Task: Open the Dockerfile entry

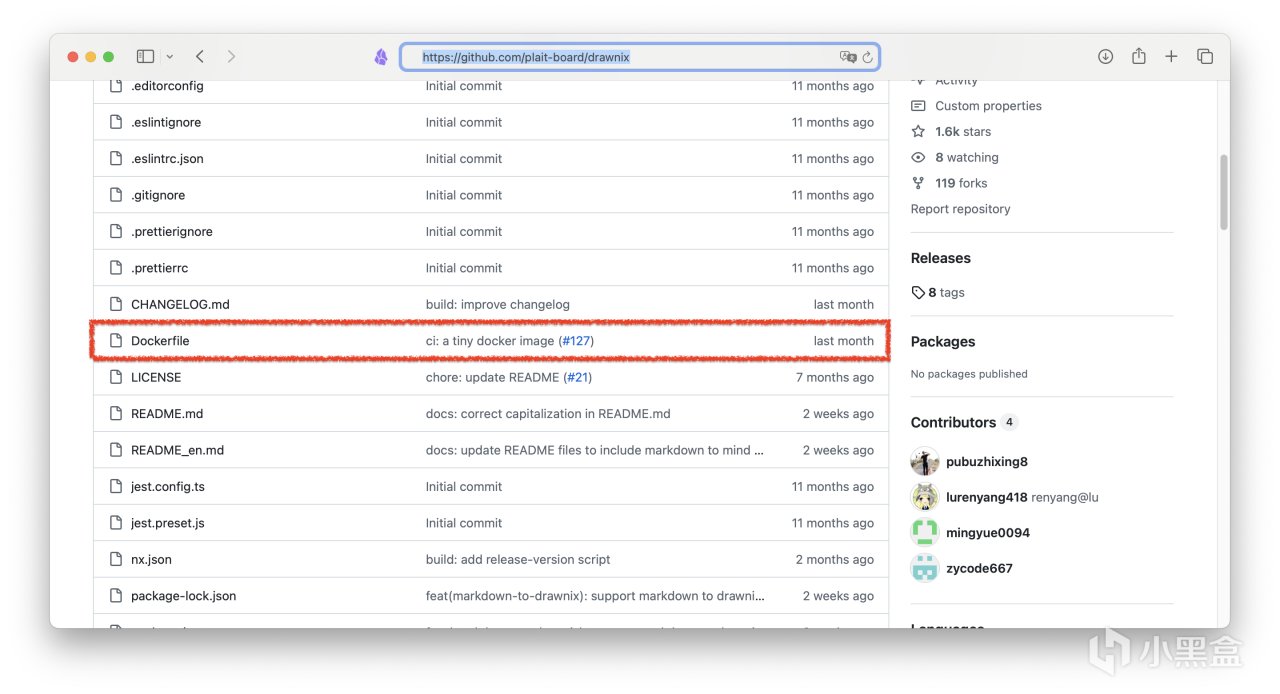Action: coord(160,341)
